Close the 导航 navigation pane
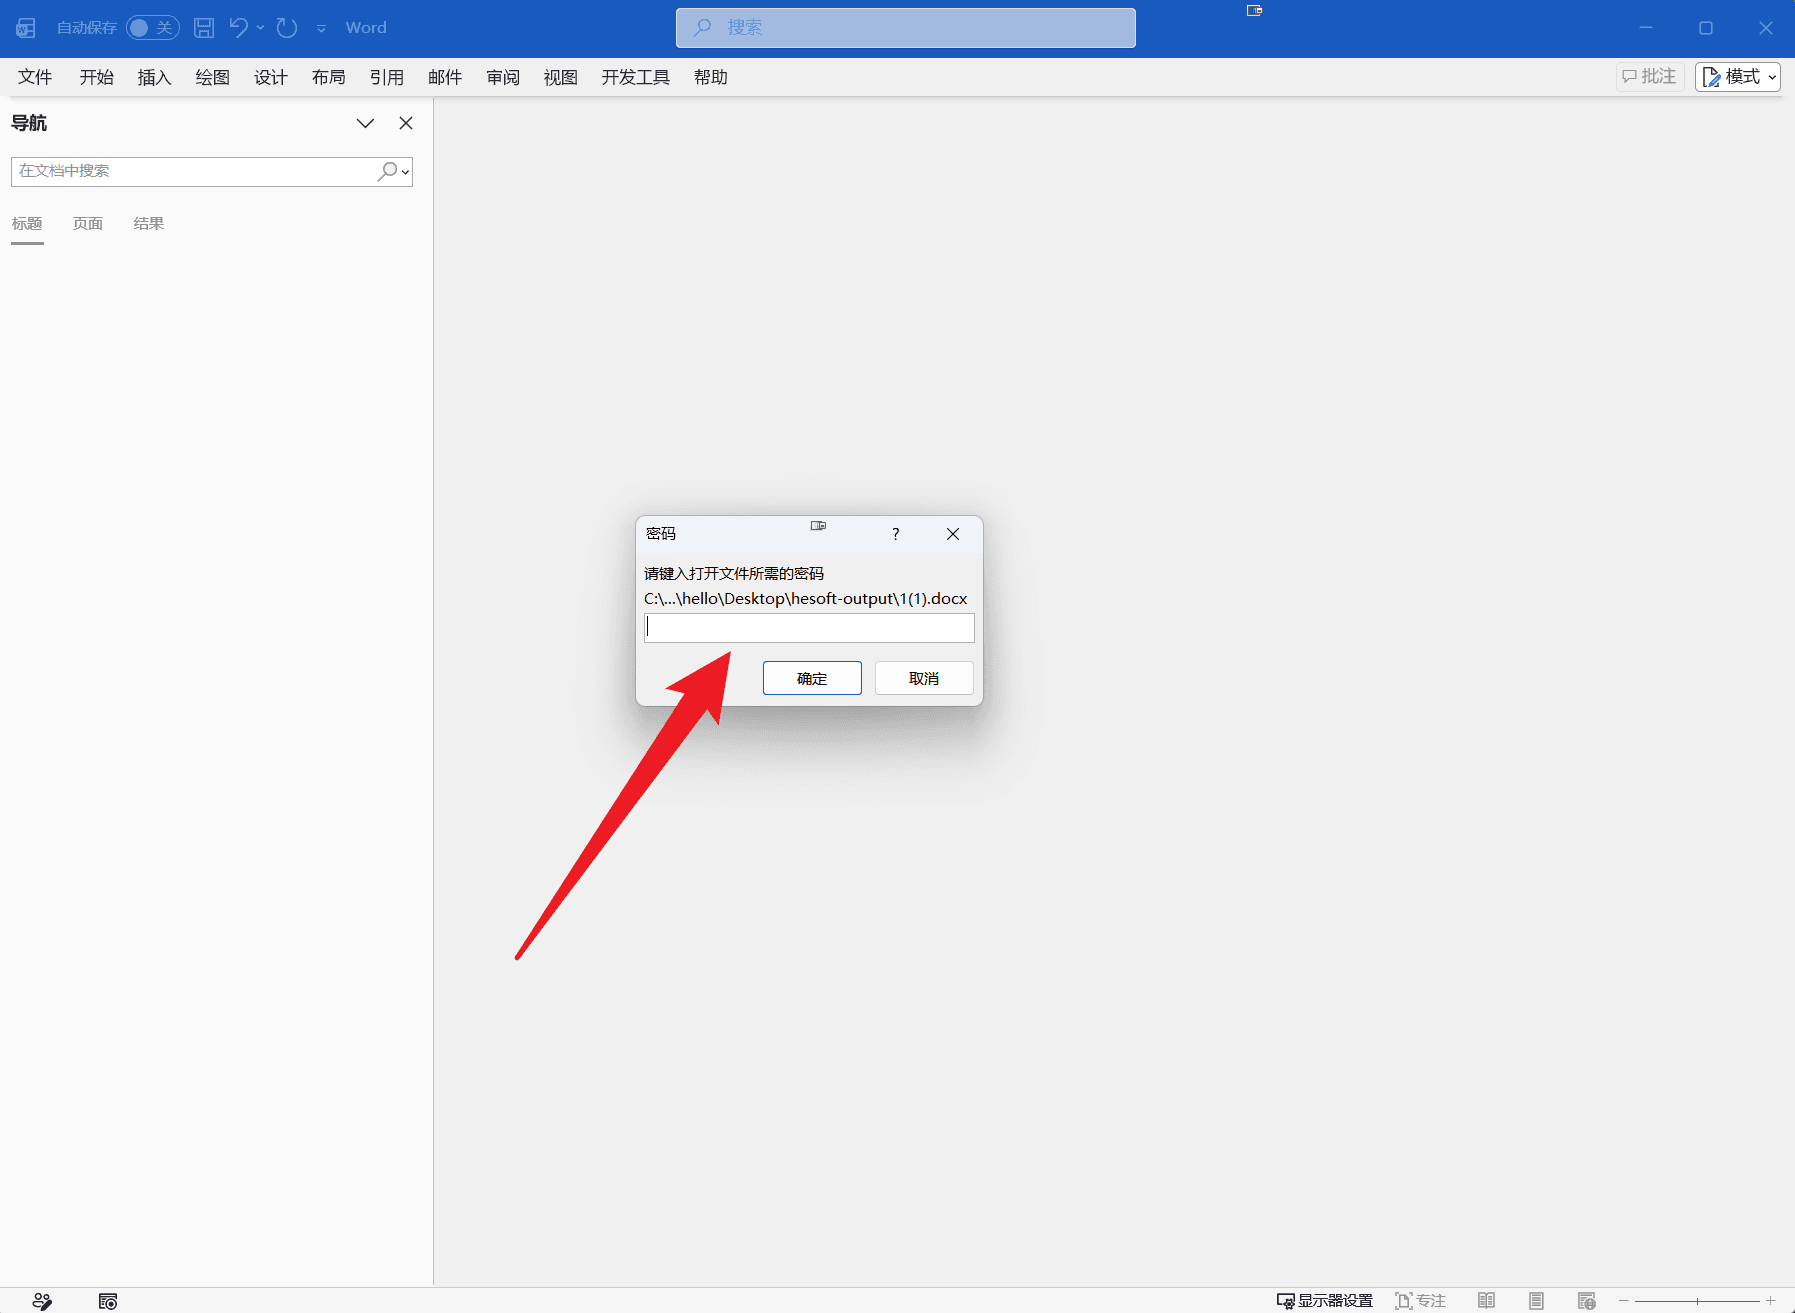 [x=406, y=123]
